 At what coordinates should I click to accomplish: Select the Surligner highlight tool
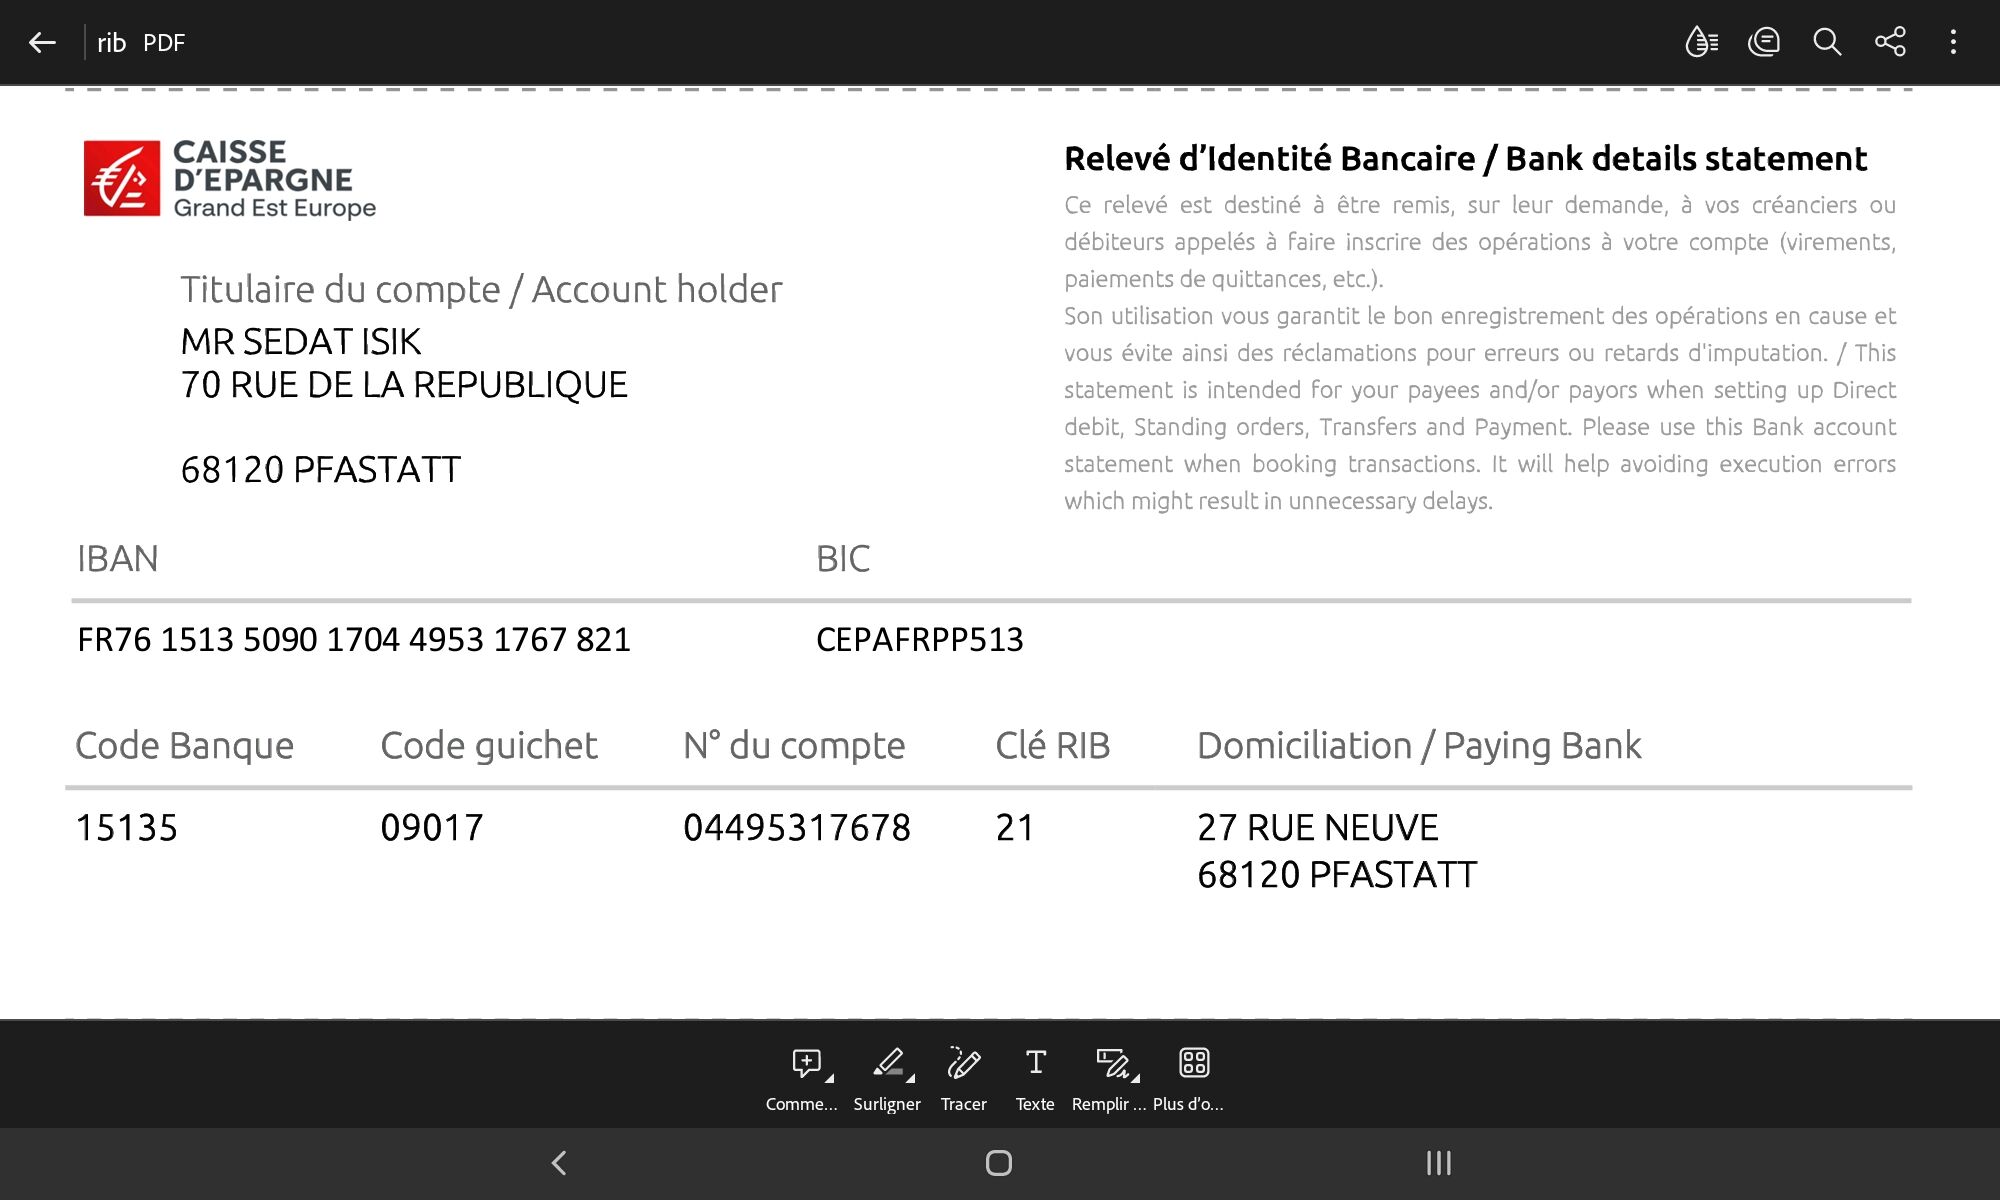coord(887,1064)
